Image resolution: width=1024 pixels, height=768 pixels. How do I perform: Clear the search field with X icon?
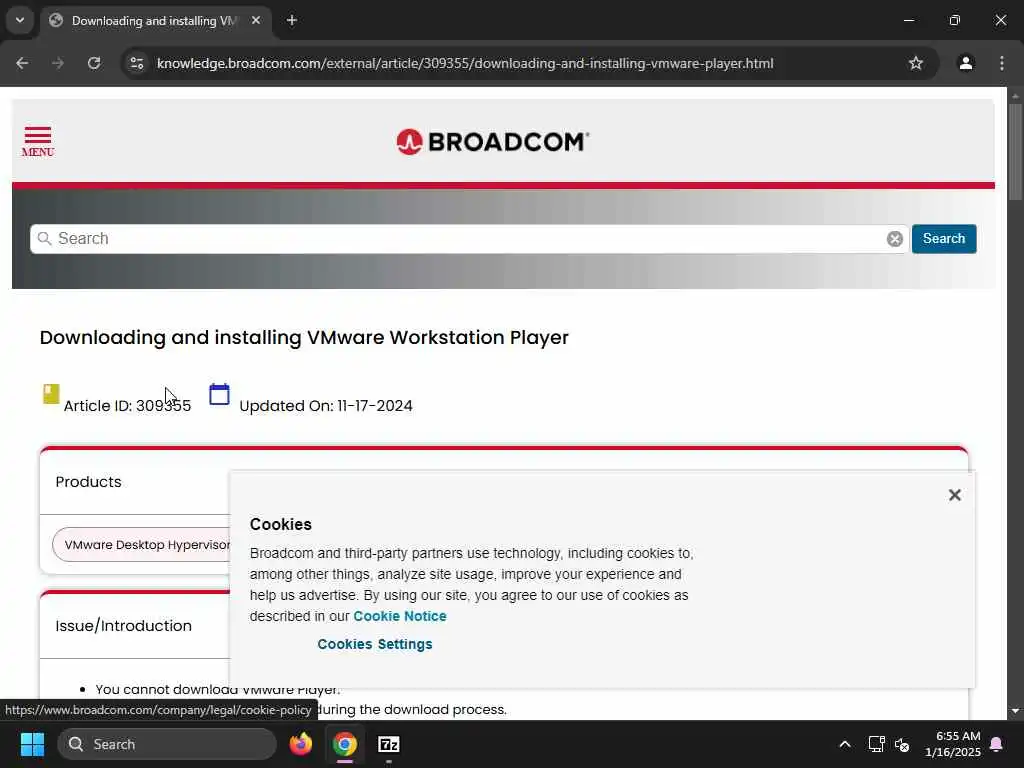tap(895, 239)
